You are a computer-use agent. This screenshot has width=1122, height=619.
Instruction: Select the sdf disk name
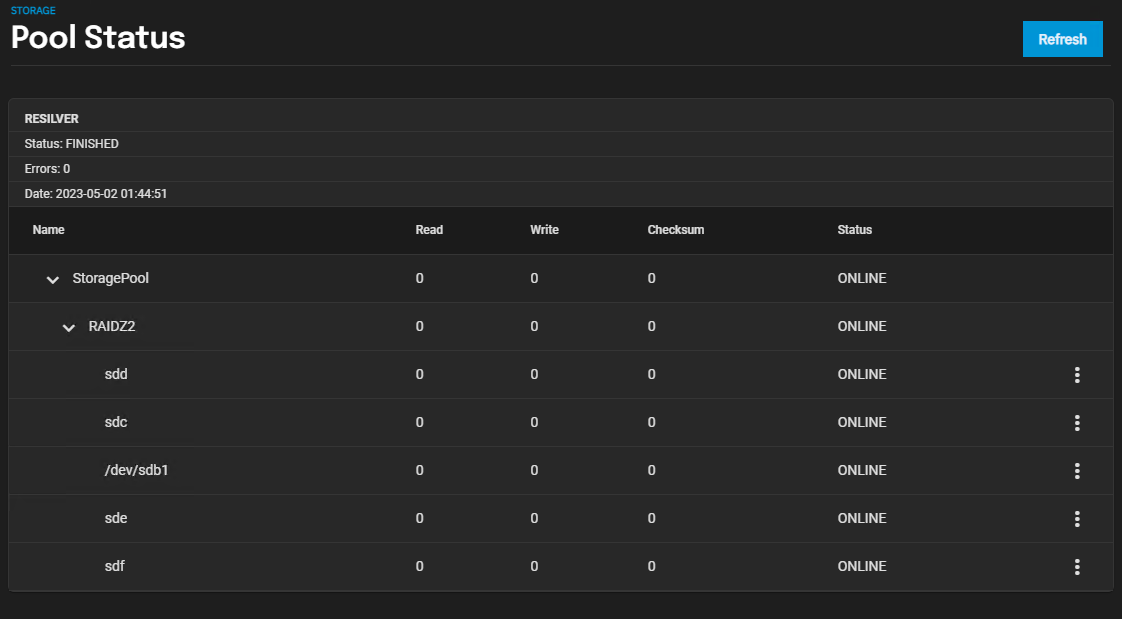(114, 565)
